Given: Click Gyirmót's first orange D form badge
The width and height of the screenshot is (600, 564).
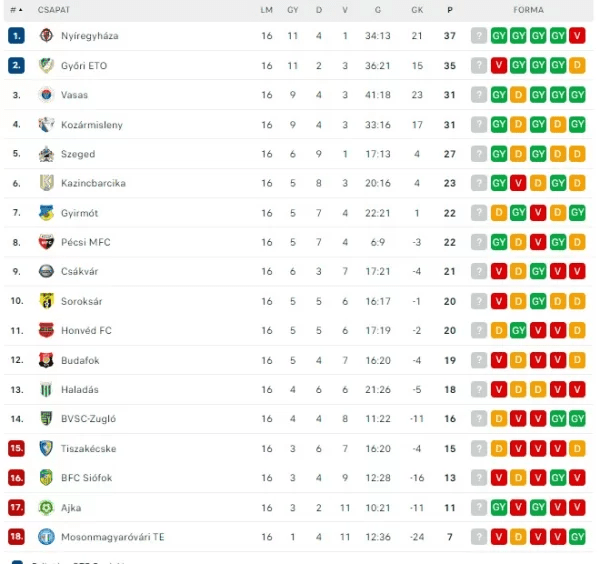Looking at the screenshot, I should pyautogui.click(x=499, y=213).
